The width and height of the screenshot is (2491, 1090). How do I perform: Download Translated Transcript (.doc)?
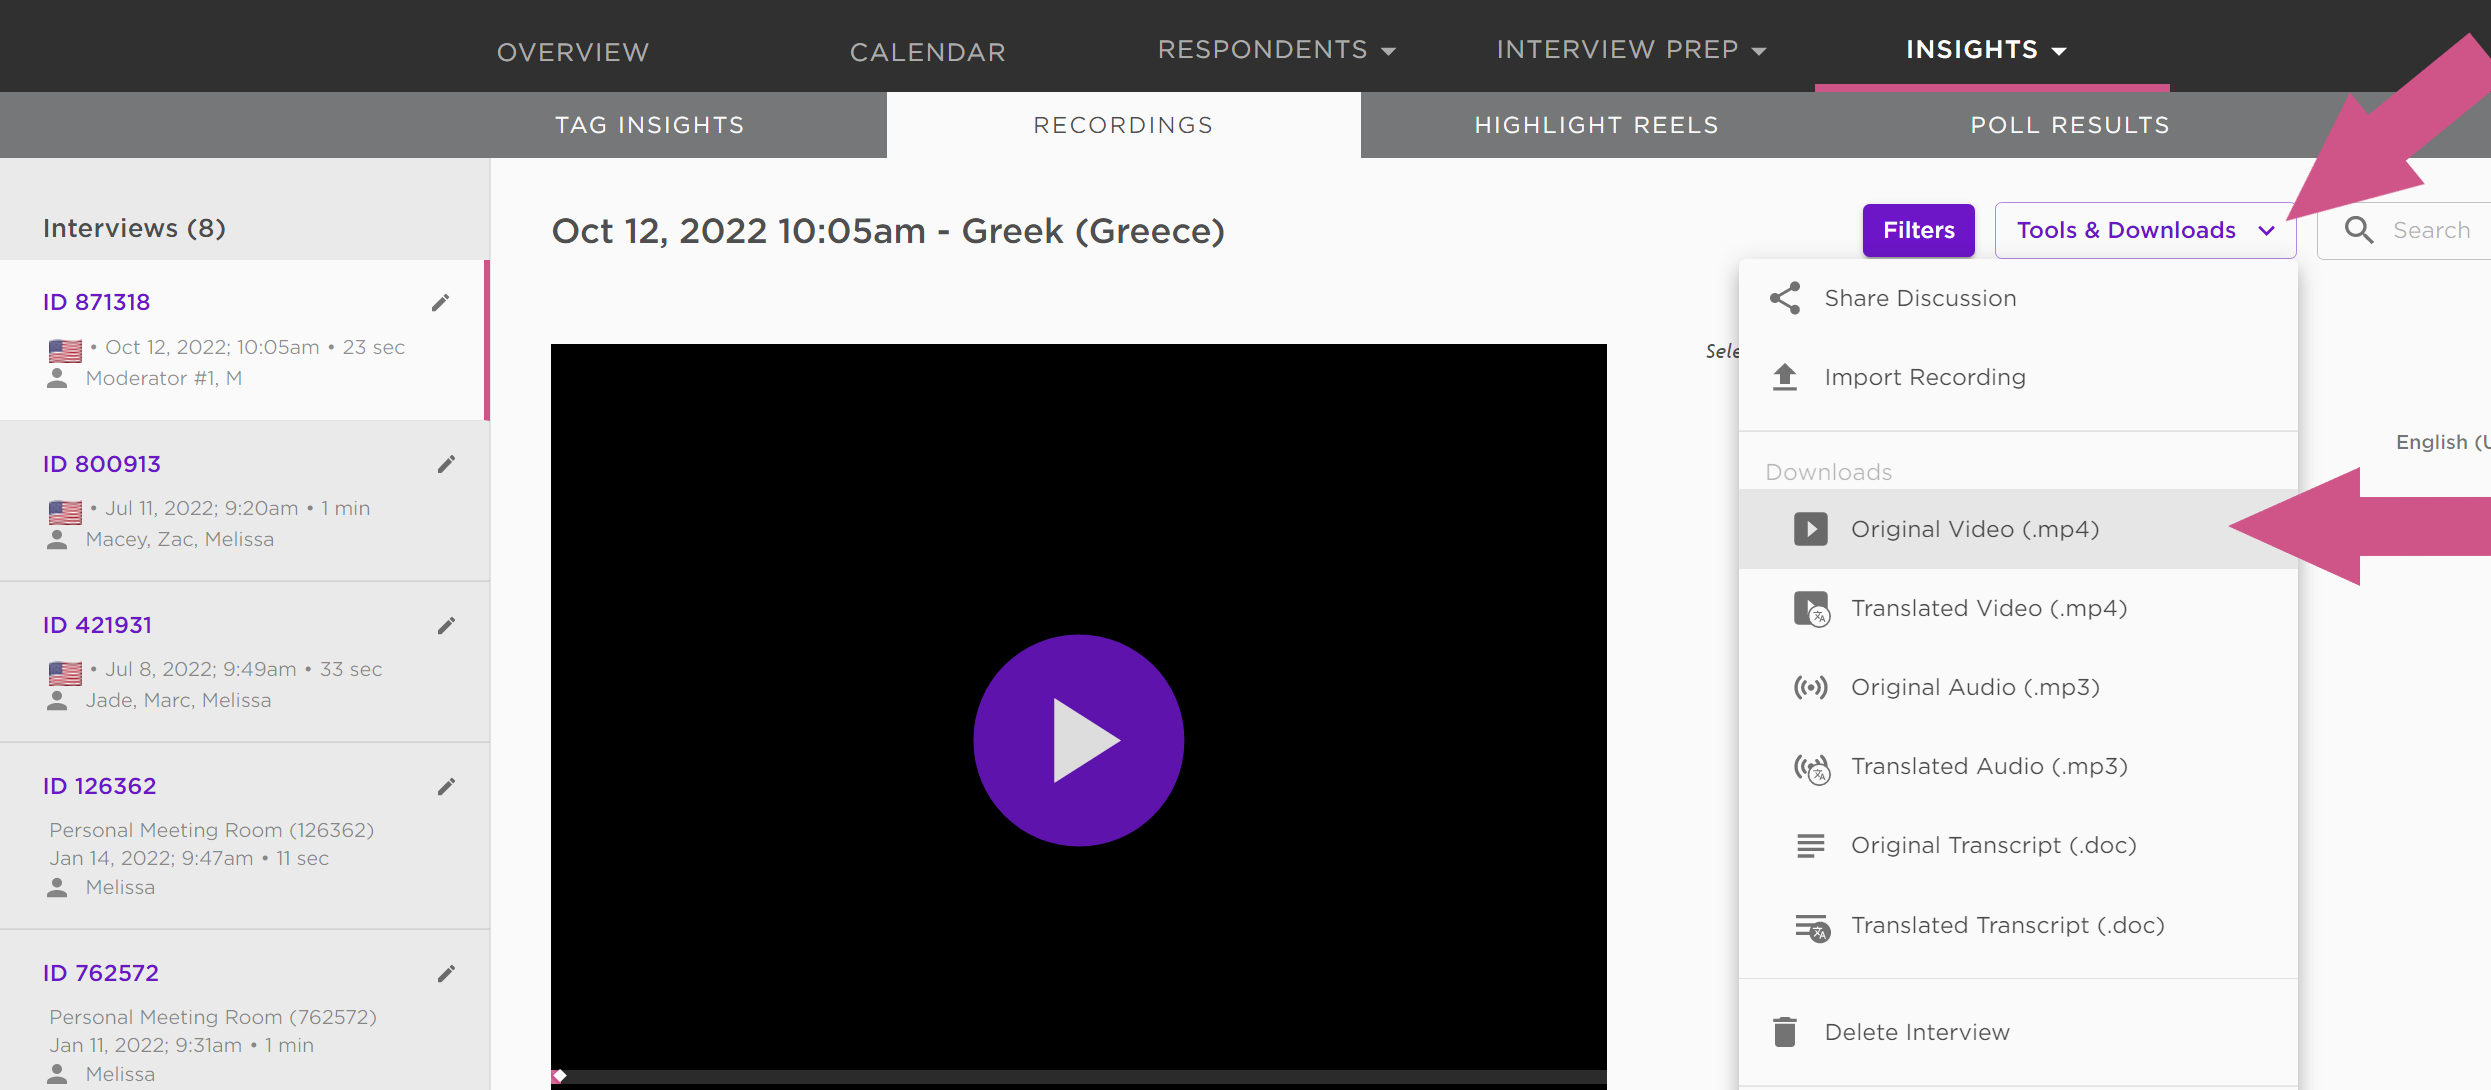[x=2018, y=925]
